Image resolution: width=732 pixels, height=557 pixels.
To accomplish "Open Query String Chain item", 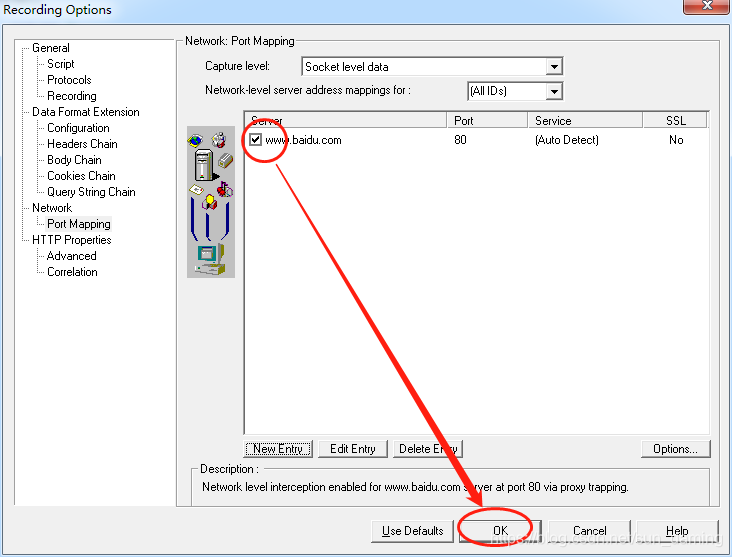I will [92, 192].
